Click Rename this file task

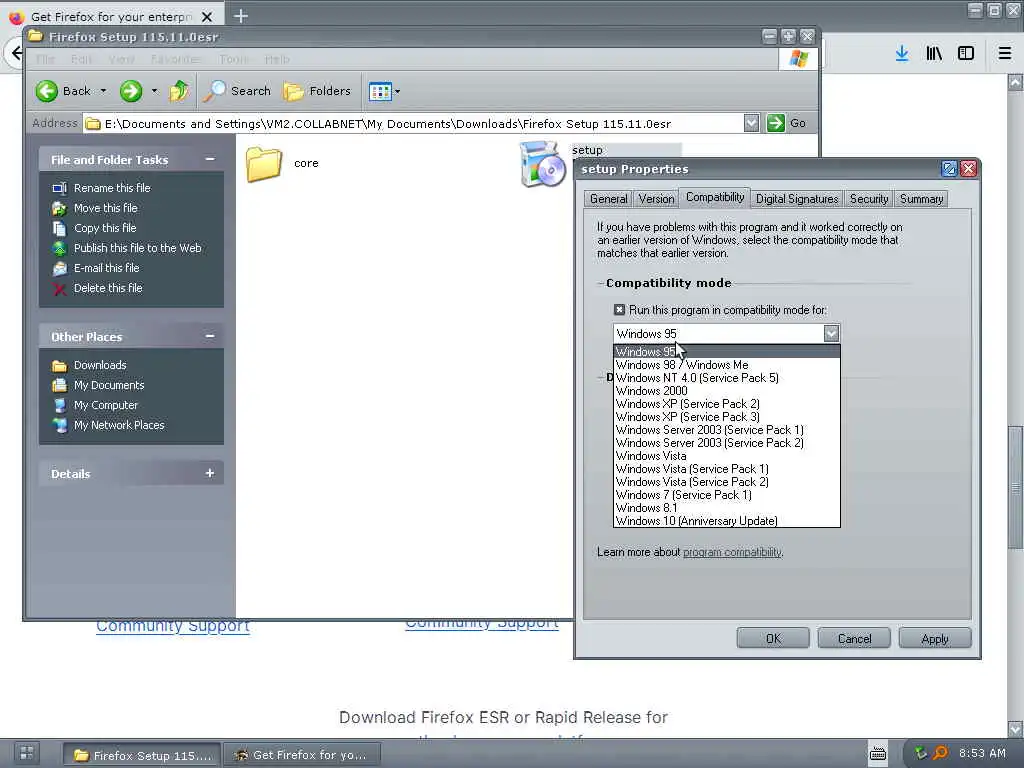tap(112, 188)
